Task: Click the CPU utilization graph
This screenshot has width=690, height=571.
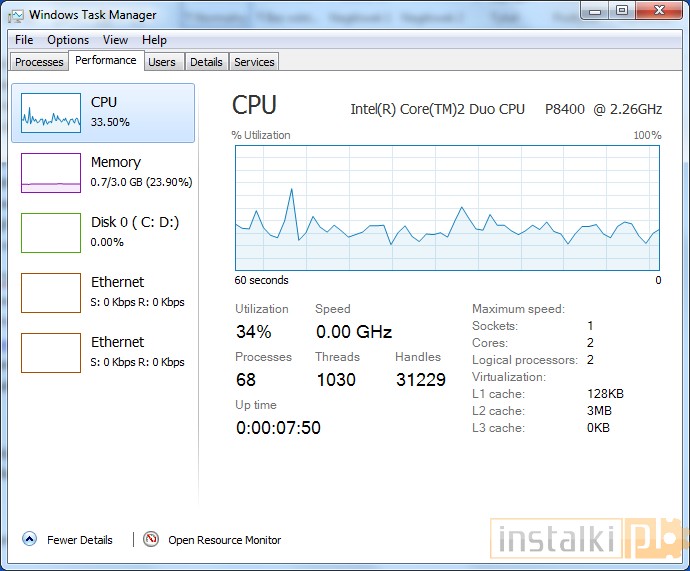Action: [x=447, y=208]
